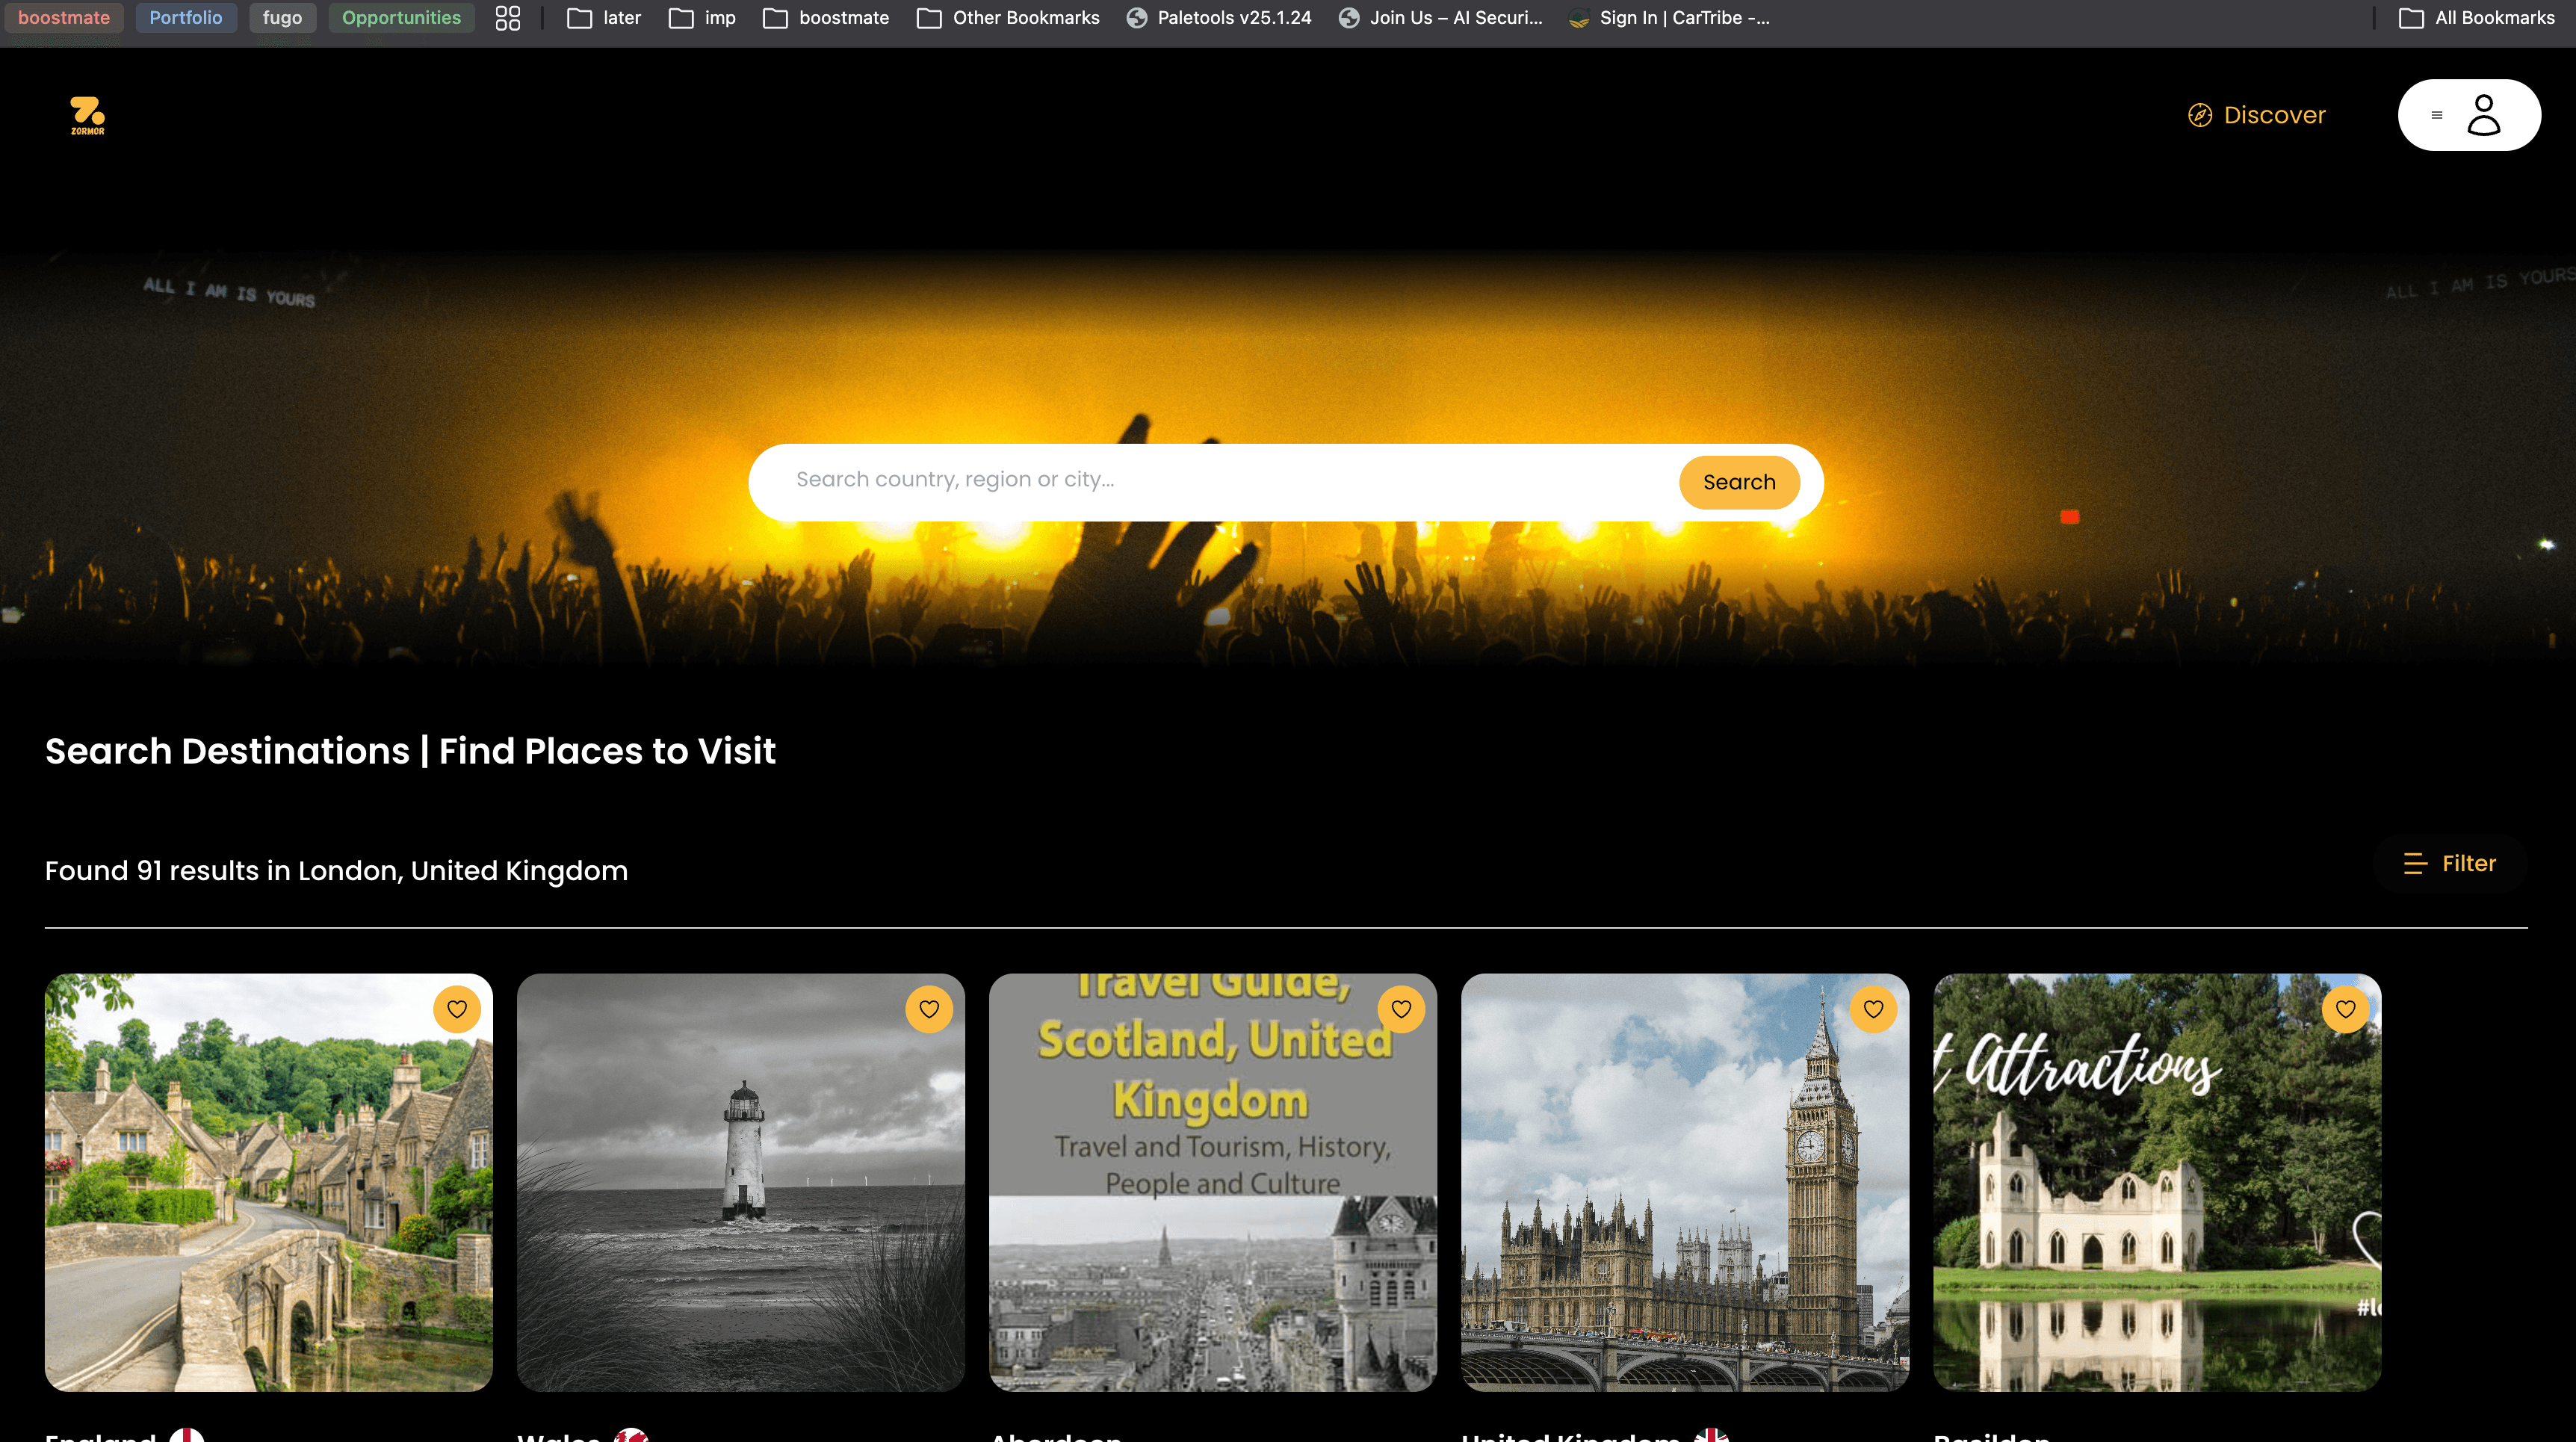The width and height of the screenshot is (2576, 1442).
Task: Open the Filter options
Action: pos(2450,863)
